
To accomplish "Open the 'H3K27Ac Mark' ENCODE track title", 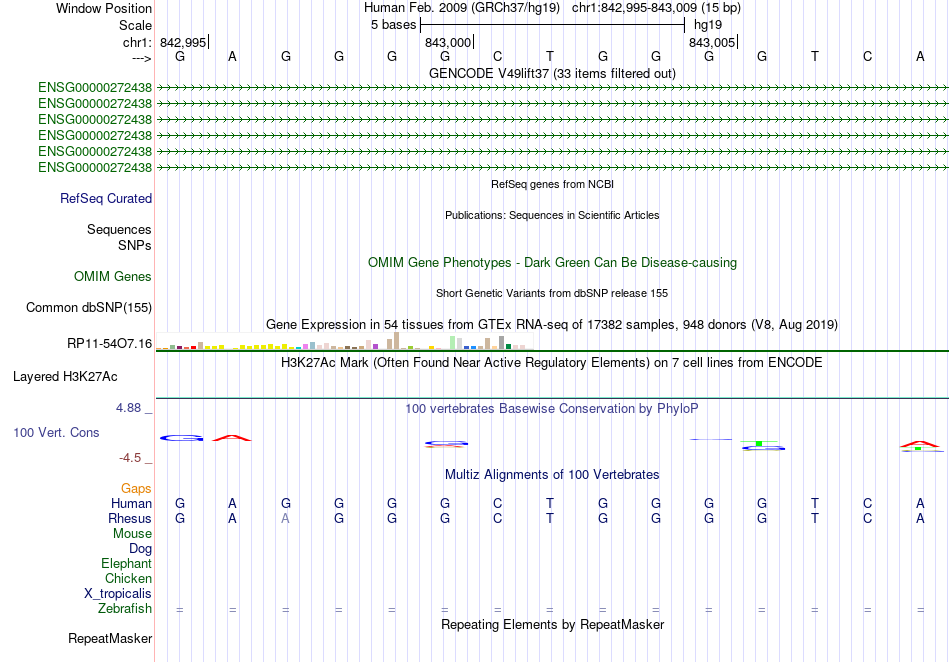I will 552,363.
